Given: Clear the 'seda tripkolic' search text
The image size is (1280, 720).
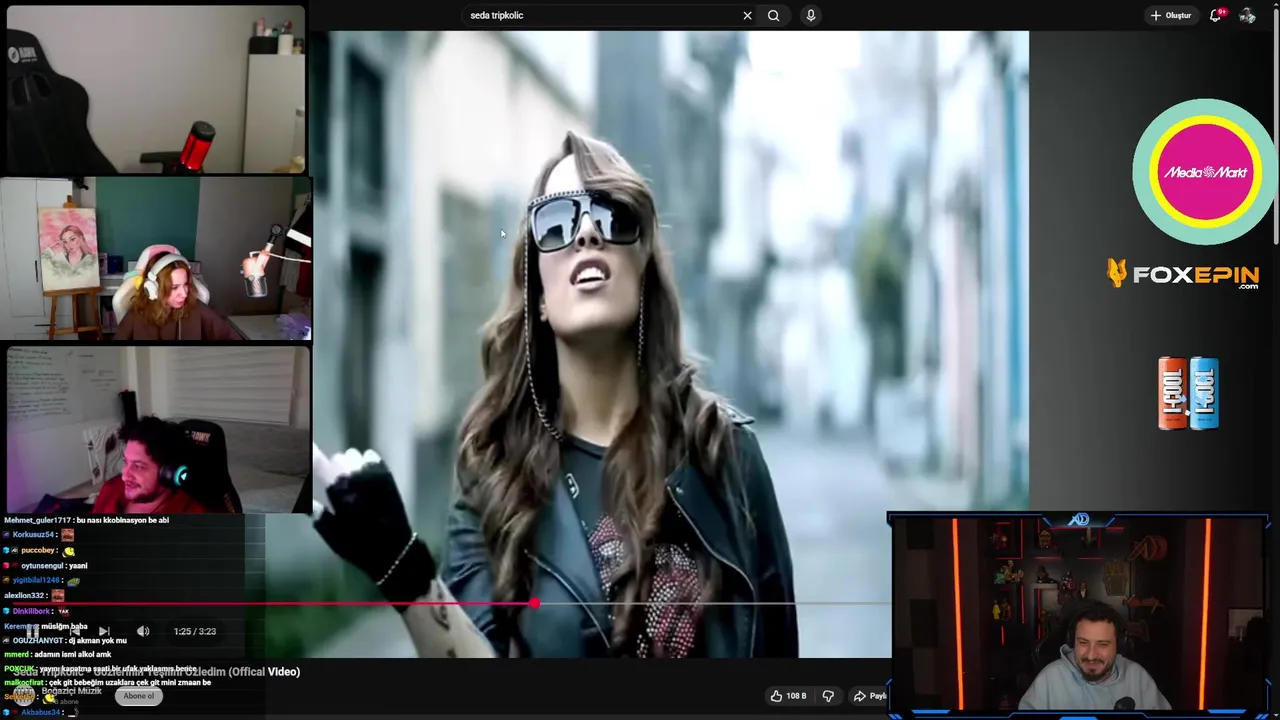Looking at the screenshot, I should point(747,15).
